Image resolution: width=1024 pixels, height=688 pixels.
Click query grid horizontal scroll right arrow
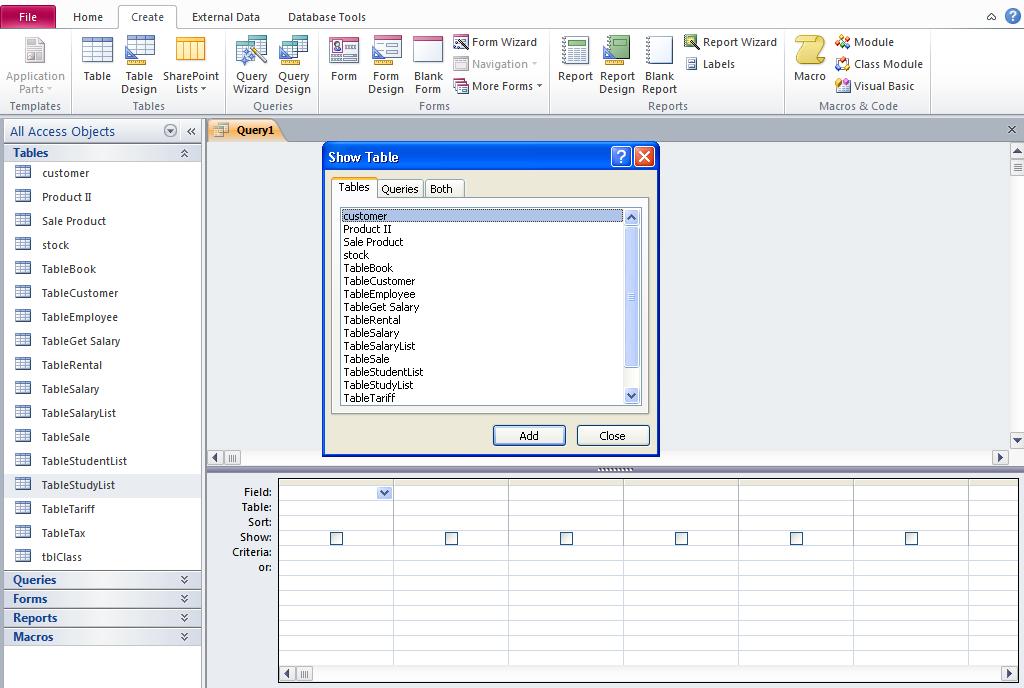point(1010,673)
